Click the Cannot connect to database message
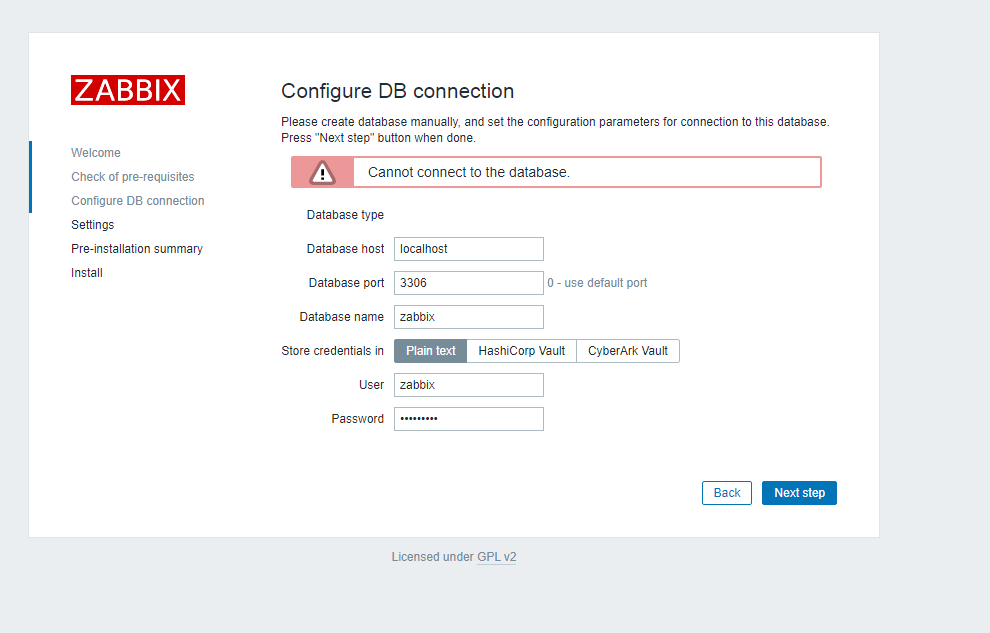Viewport: 990px width, 633px height. click(469, 172)
